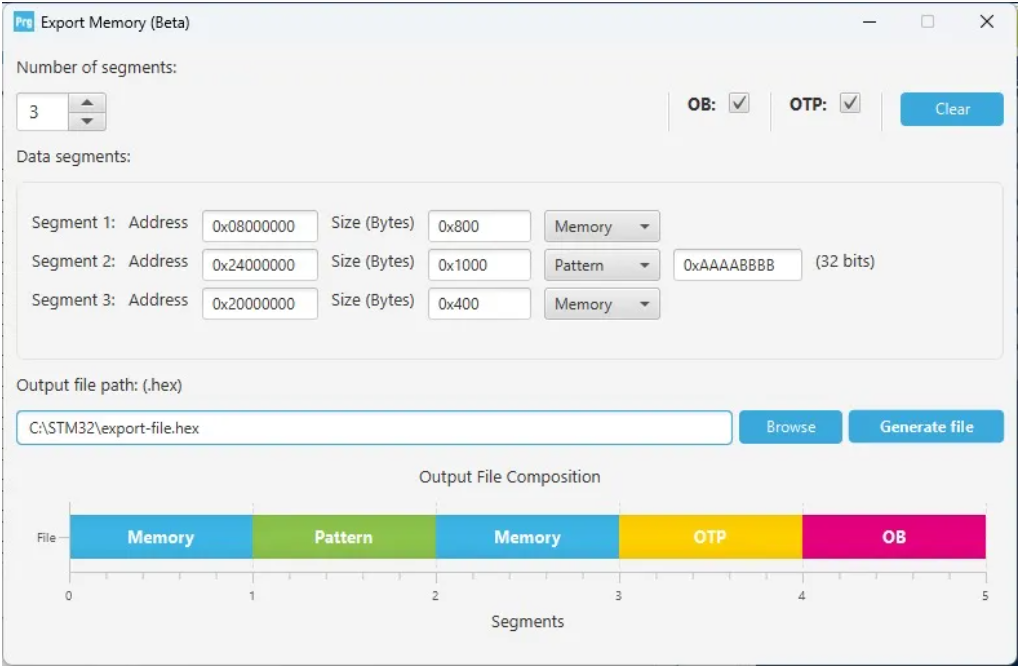Increase number of segments with up arrow

(87, 103)
